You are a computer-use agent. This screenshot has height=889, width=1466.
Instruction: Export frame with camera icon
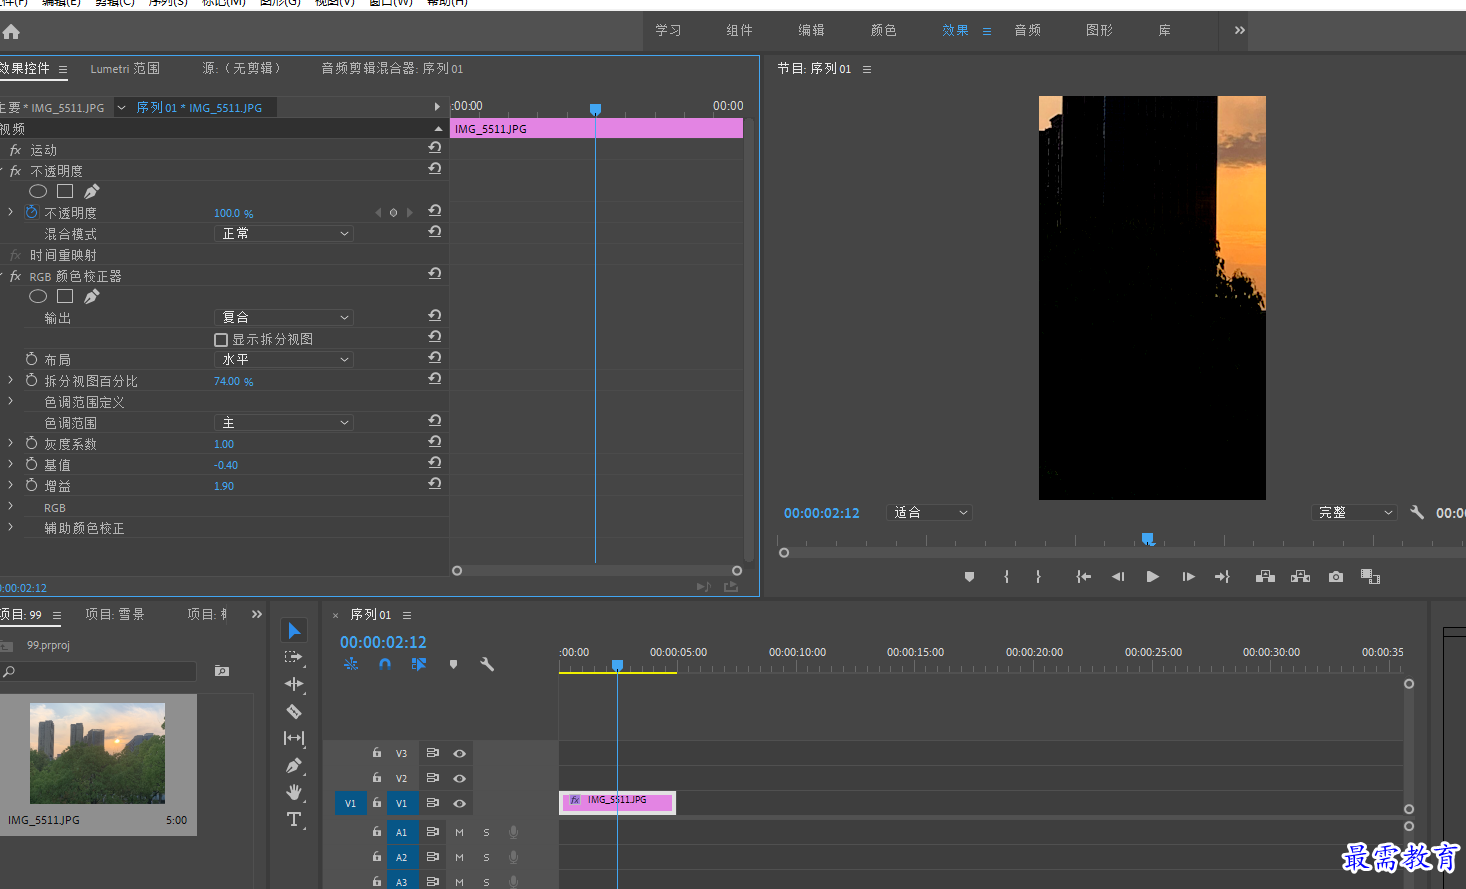coord(1336,577)
